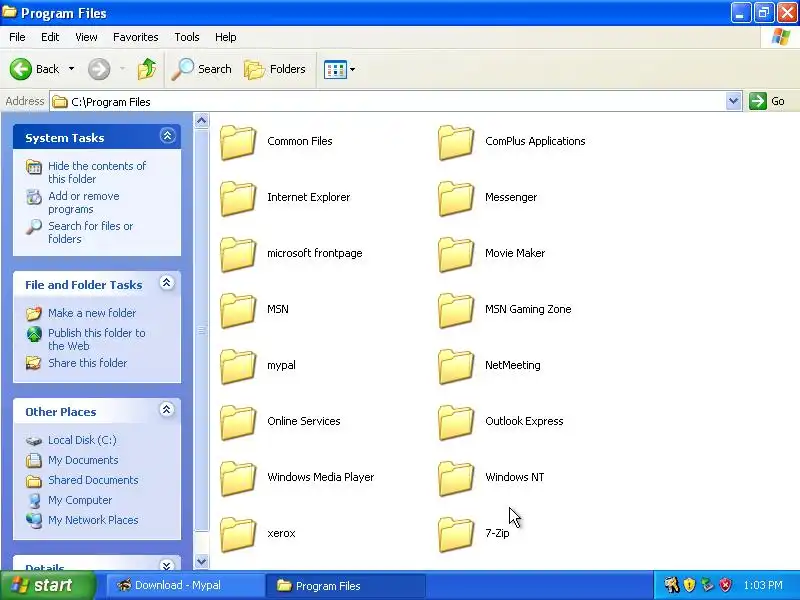Select the Outlook Express folder icon
800x600 pixels.
456,423
